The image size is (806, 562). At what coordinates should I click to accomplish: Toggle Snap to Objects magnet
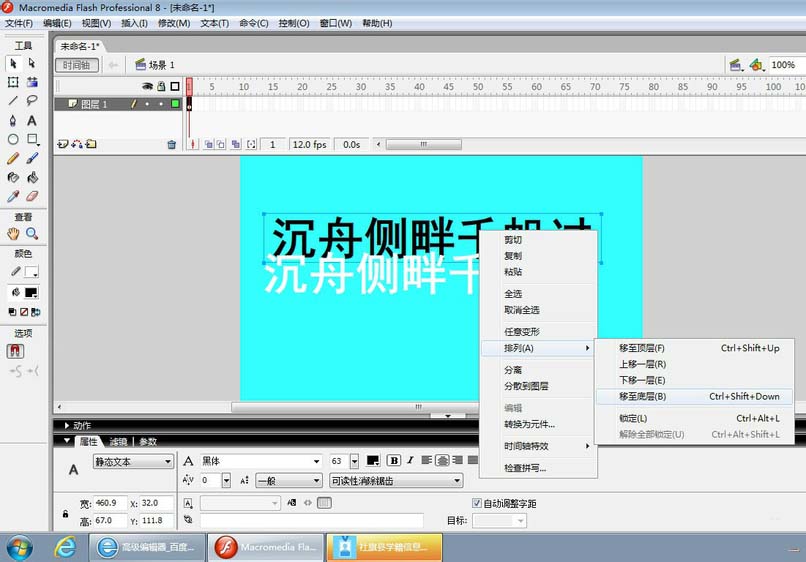(x=15, y=351)
